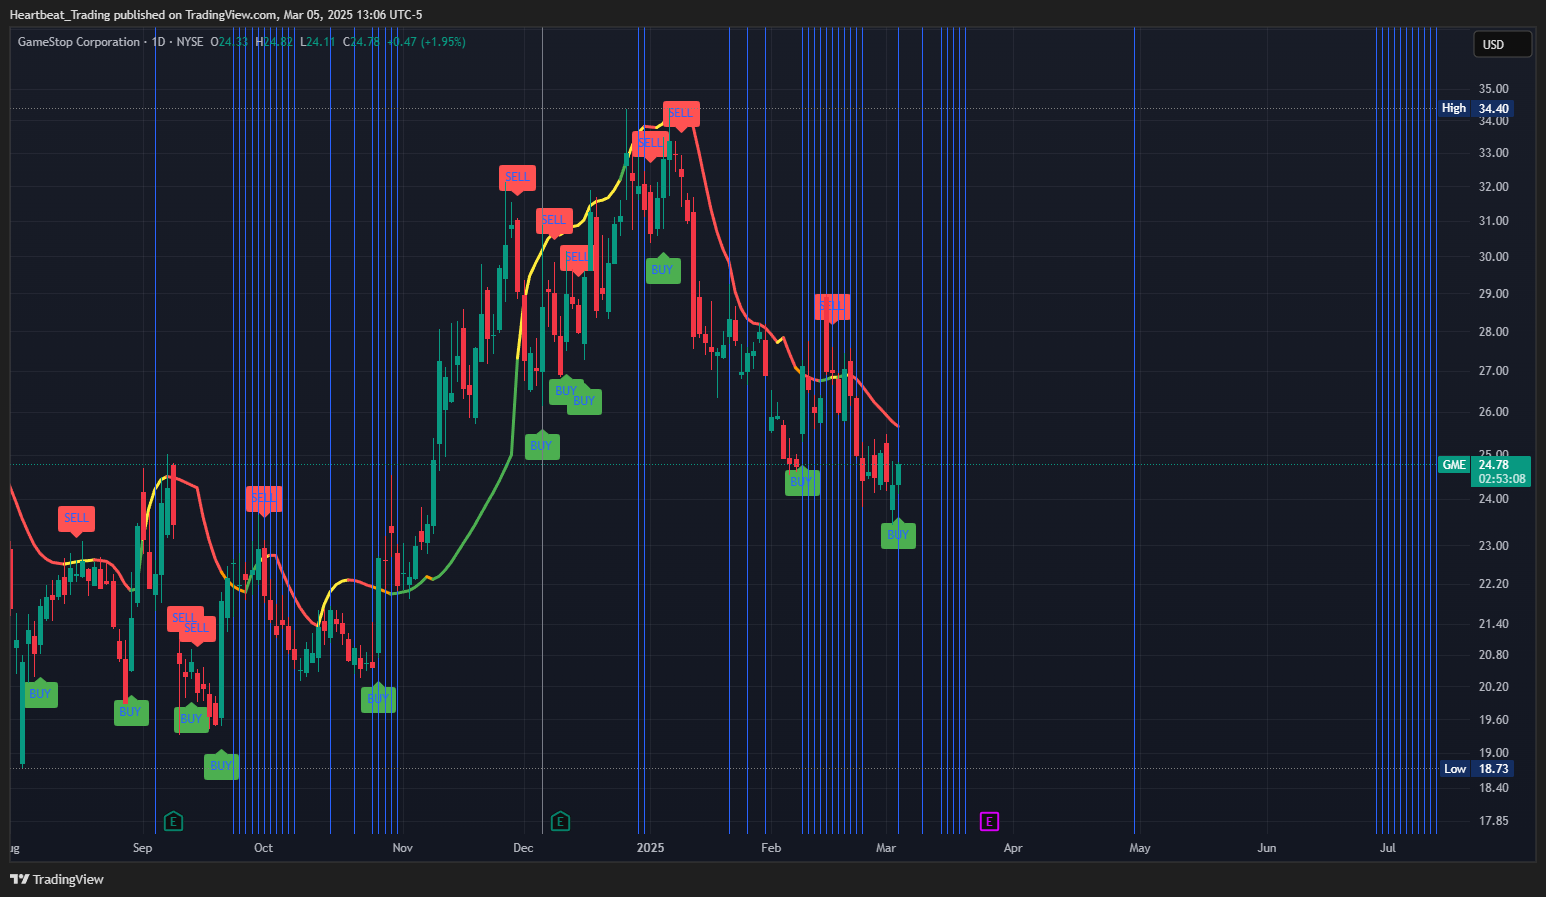Click the Apr label on the time axis
Viewport: 1546px width, 897px height.
coord(1013,848)
